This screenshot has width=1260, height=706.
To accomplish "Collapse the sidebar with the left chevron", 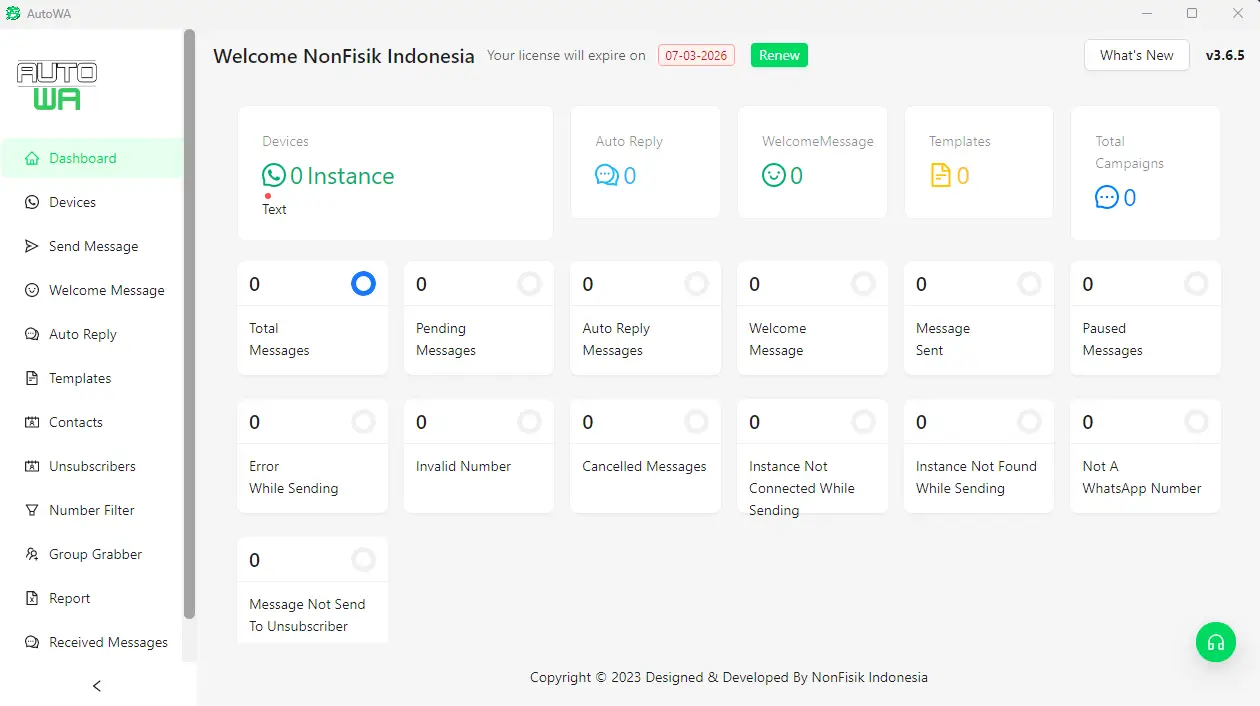I will tap(97, 686).
